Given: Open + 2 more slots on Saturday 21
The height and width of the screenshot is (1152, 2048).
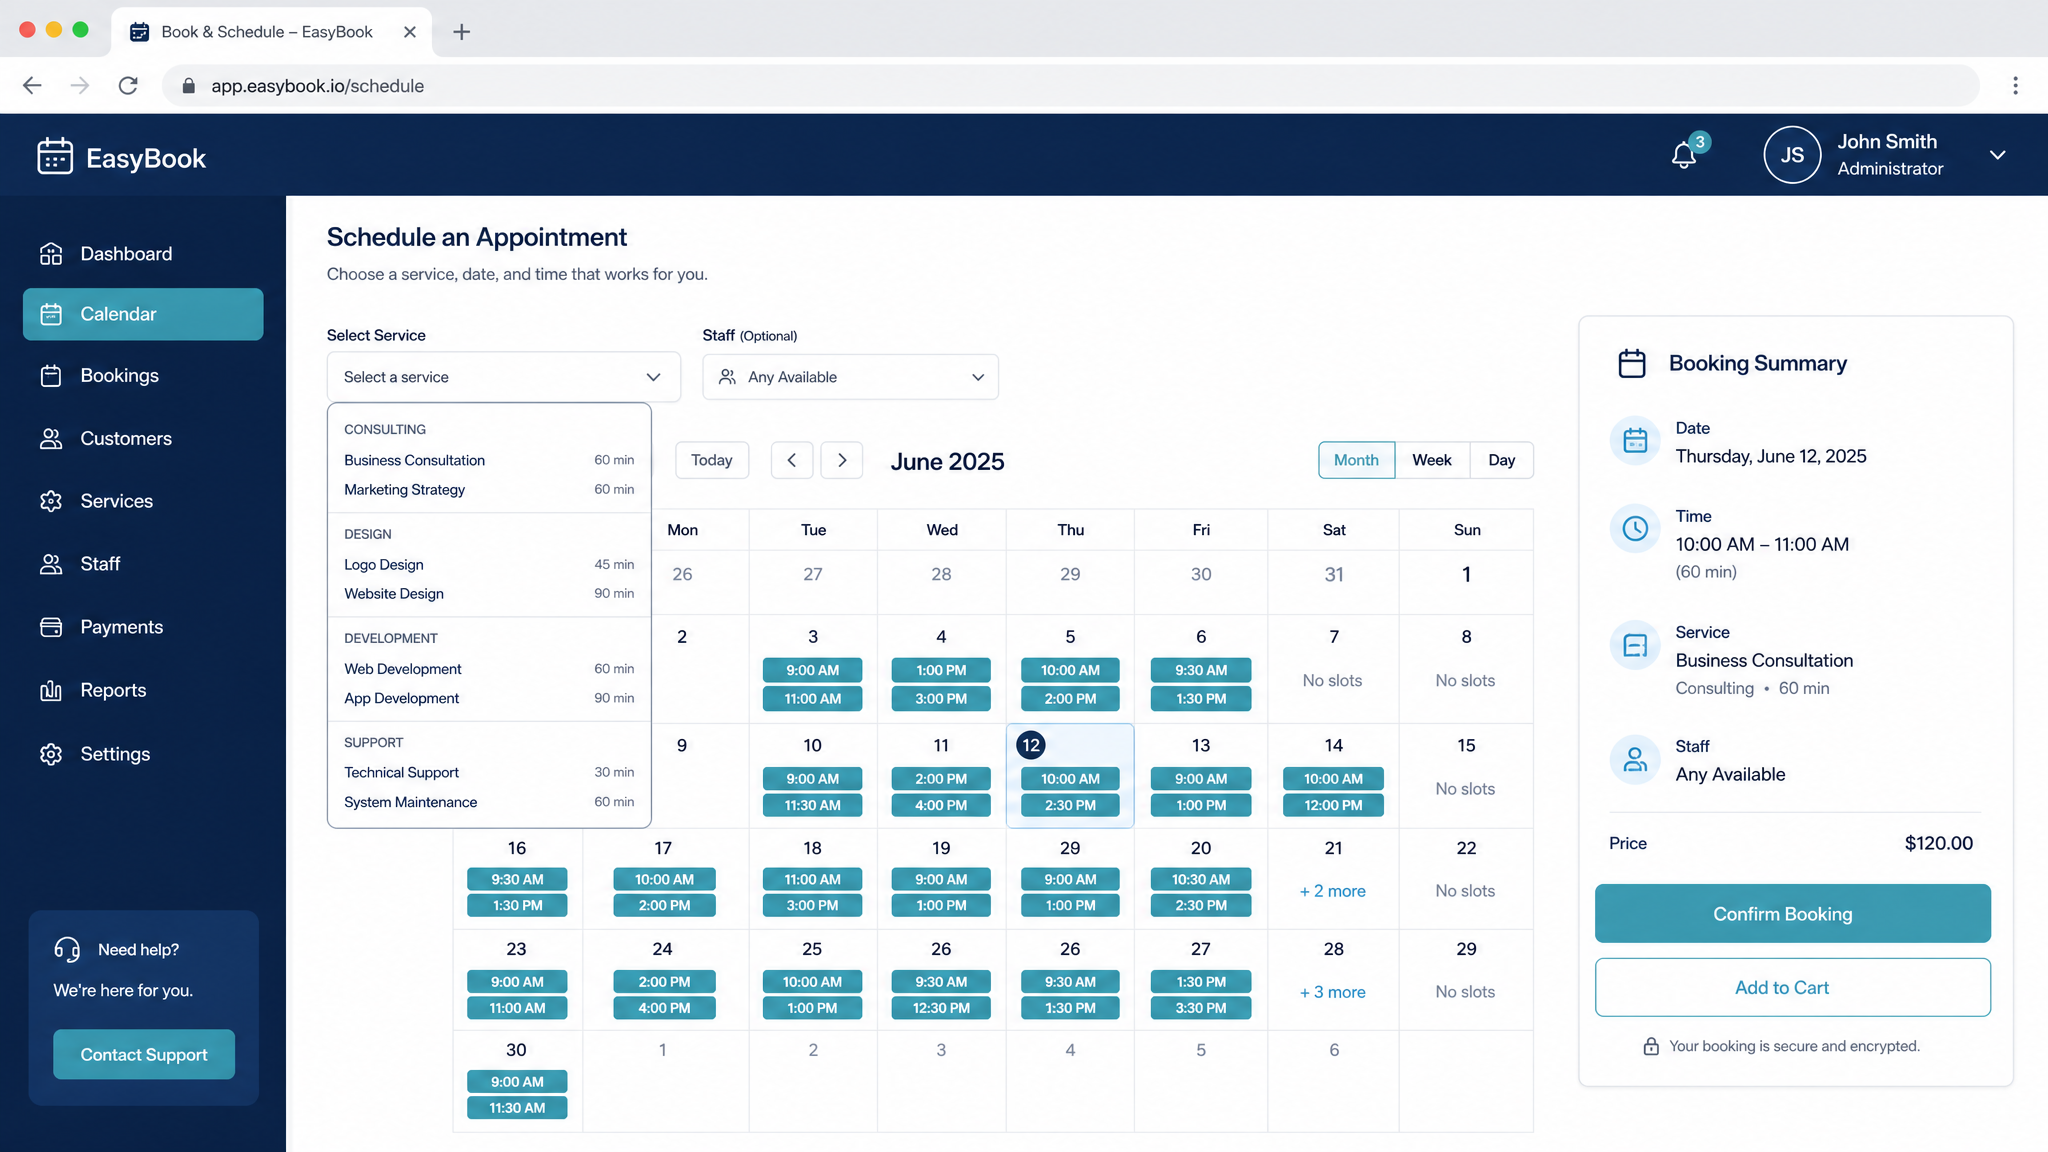Looking at the screenshot, I should pos(1332,891).
